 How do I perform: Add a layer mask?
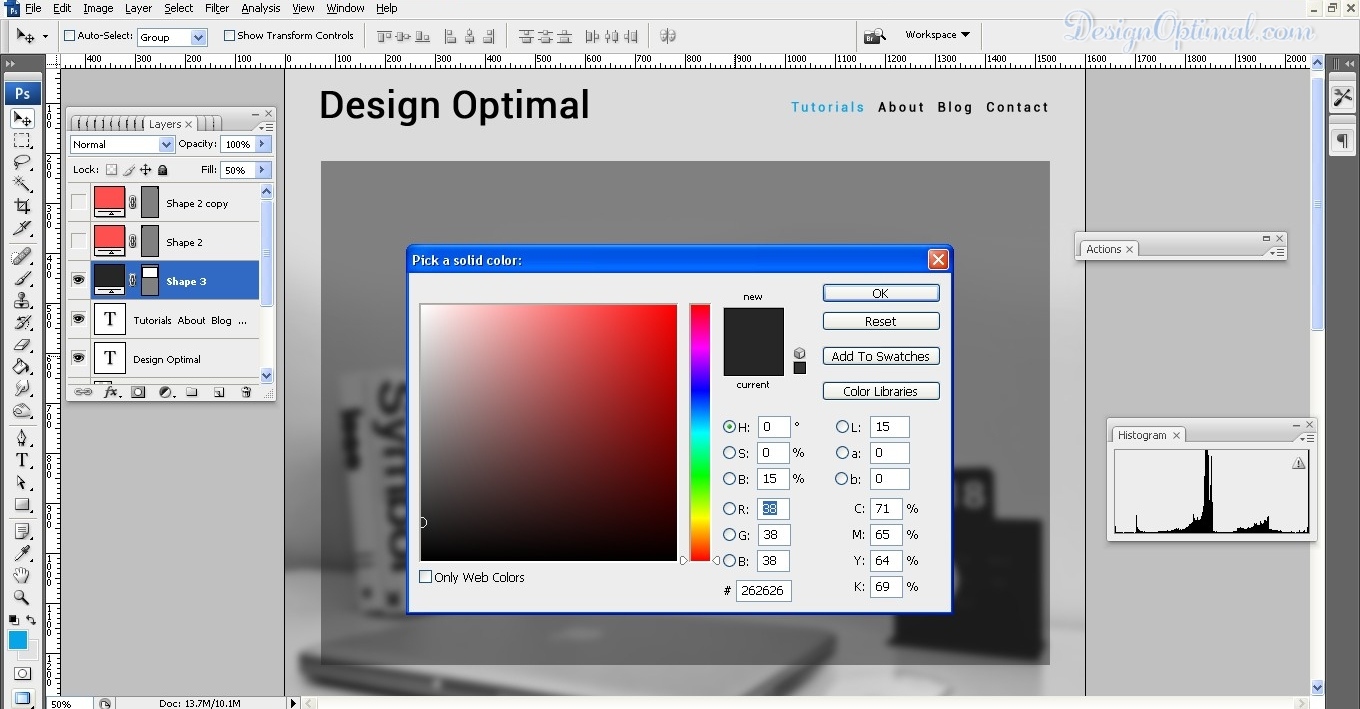click(138, 393)
